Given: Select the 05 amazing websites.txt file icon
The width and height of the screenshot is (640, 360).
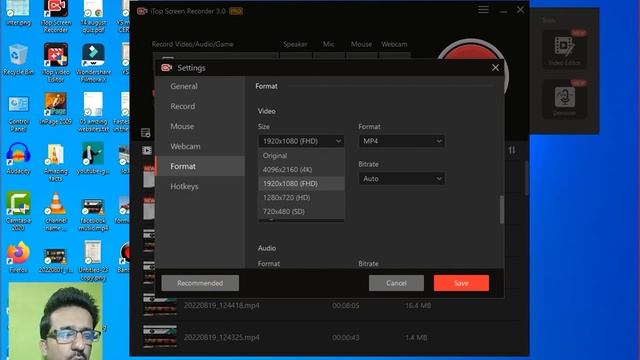Looking at the screenshot, I should [93, 112].
